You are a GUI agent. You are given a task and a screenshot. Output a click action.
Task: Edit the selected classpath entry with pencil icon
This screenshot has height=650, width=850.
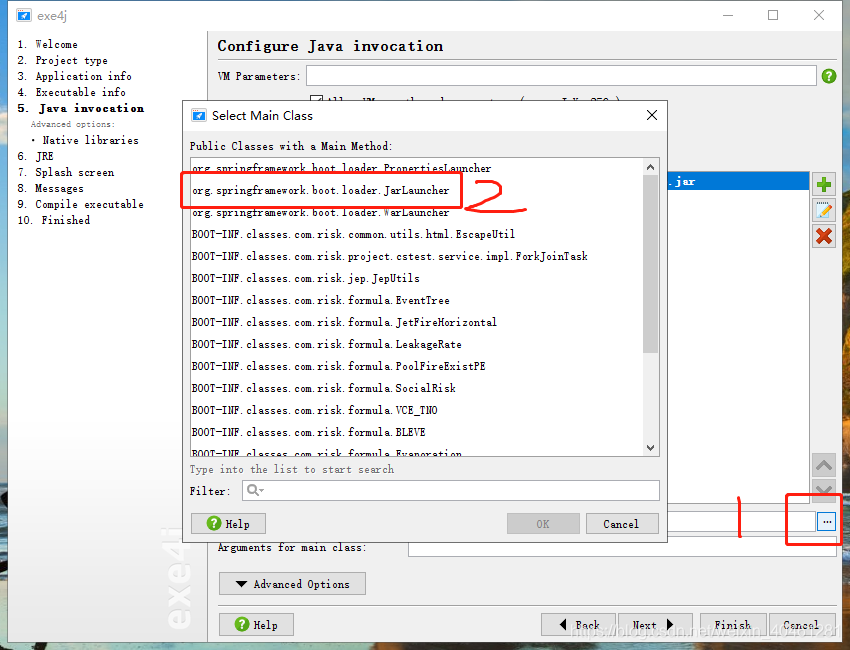[x=823, y=209]
